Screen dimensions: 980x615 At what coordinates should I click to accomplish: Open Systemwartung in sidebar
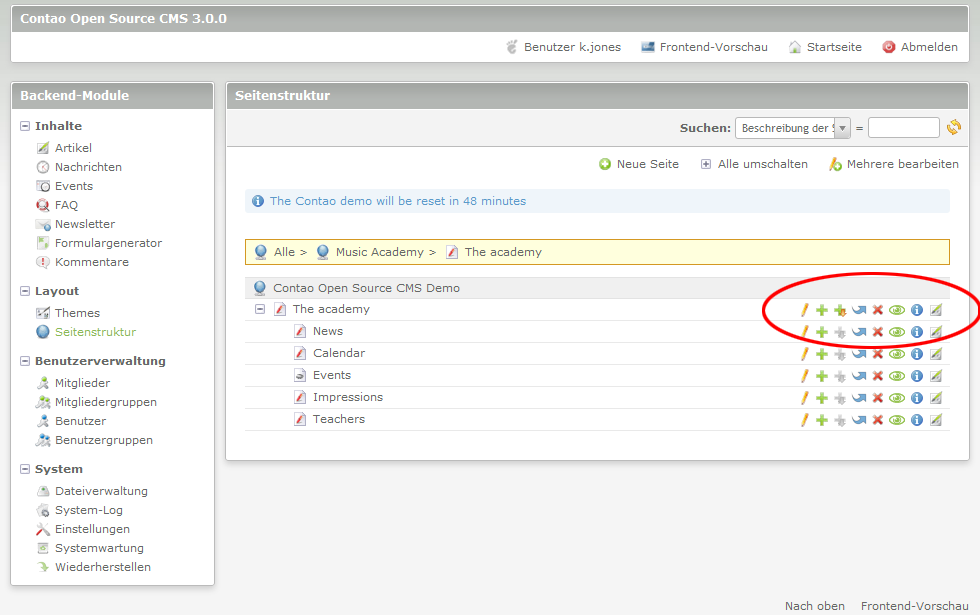99,548
